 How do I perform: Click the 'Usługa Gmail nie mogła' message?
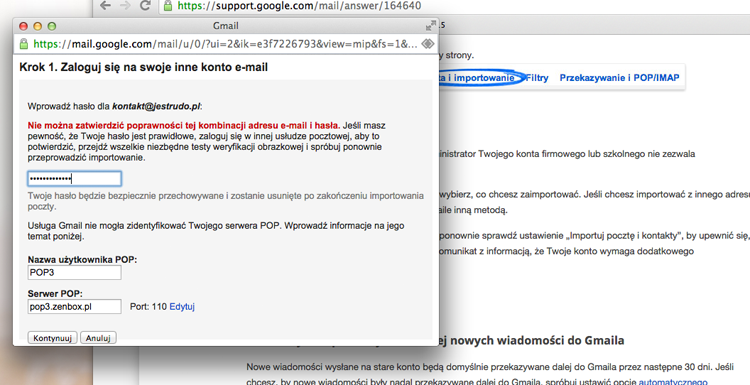[x=216, y=231]
